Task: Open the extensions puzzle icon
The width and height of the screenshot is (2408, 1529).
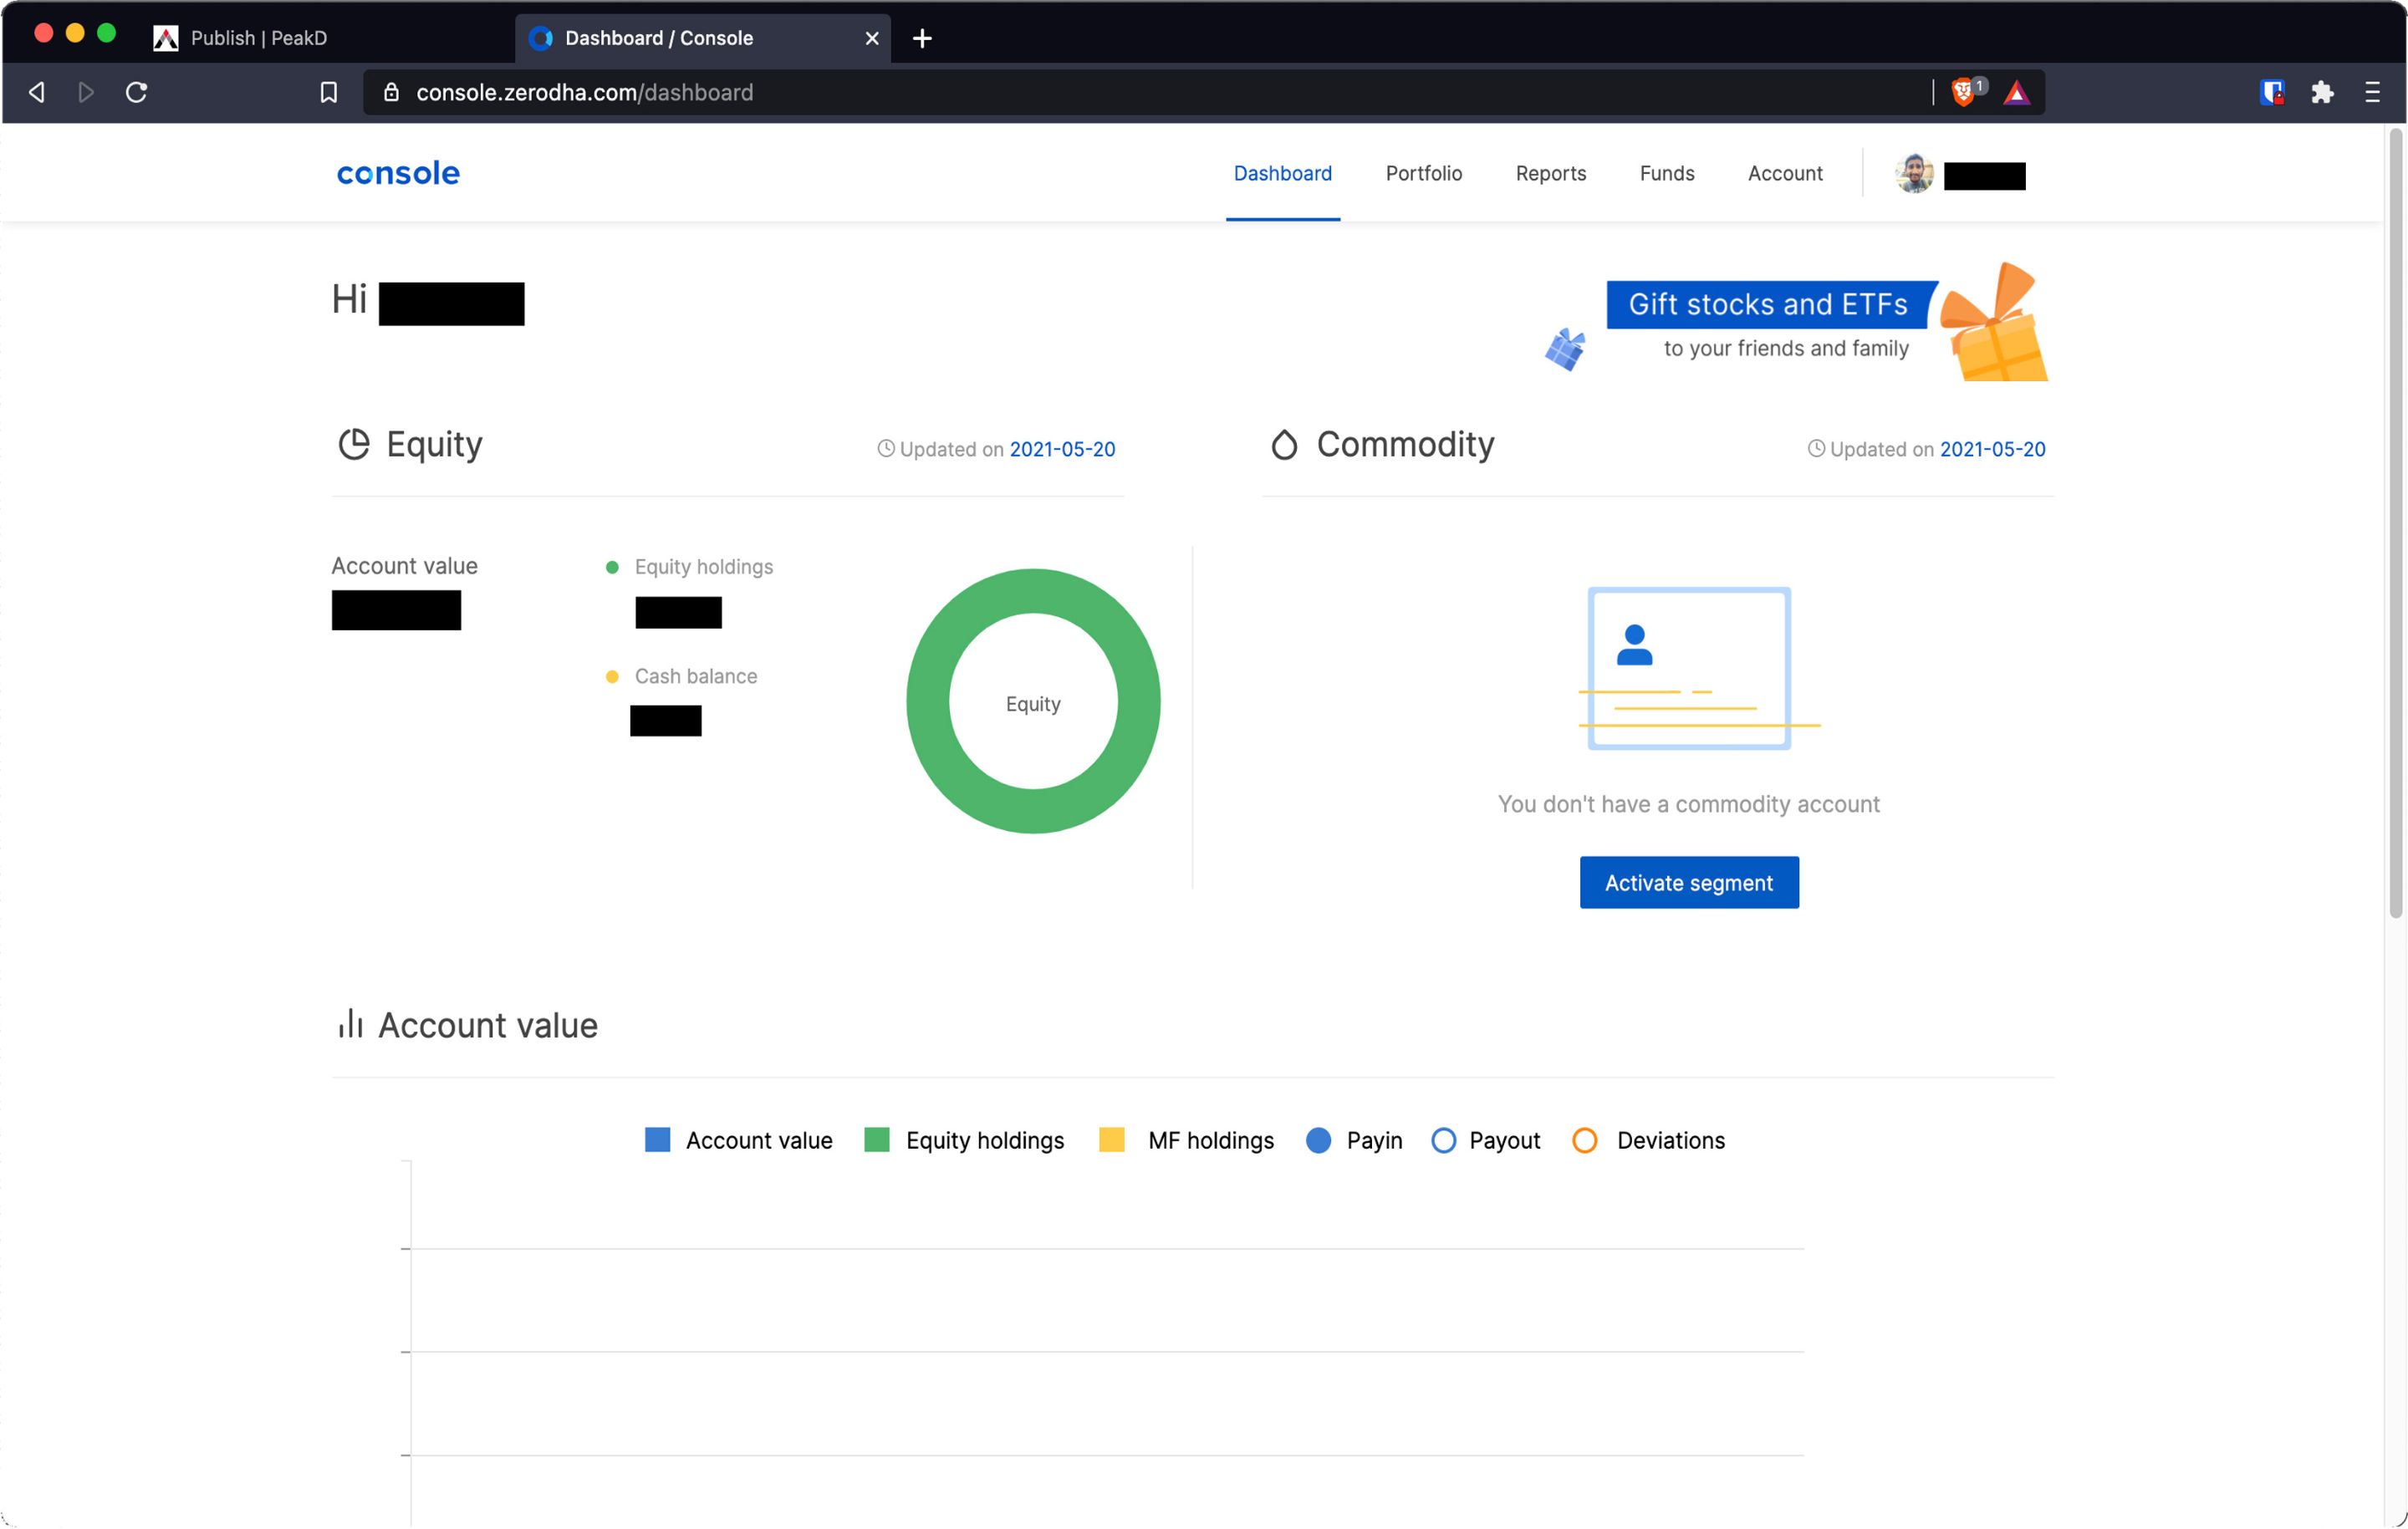Action: tap(2322, 92)
